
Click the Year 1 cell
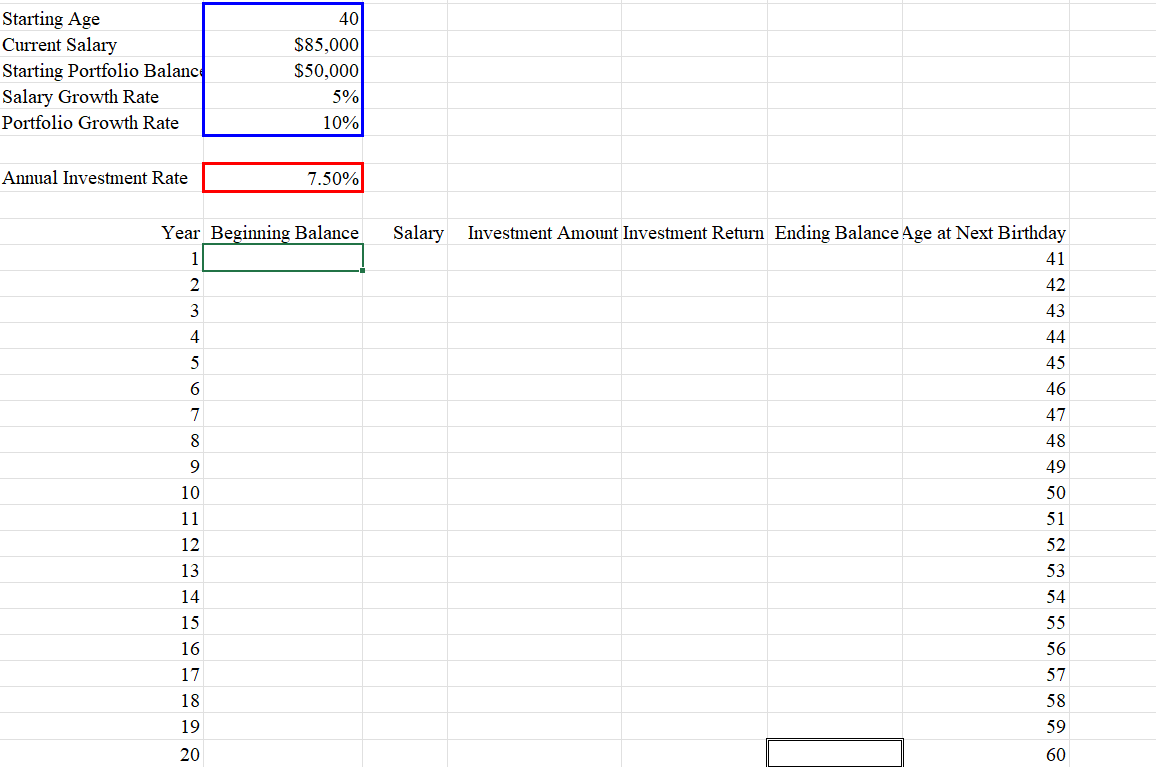(181, 258)
